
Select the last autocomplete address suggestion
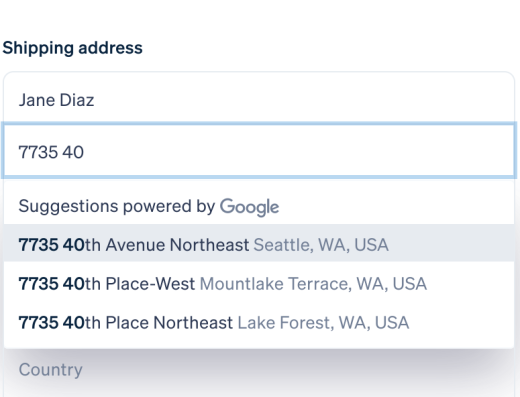pos(259,323)
